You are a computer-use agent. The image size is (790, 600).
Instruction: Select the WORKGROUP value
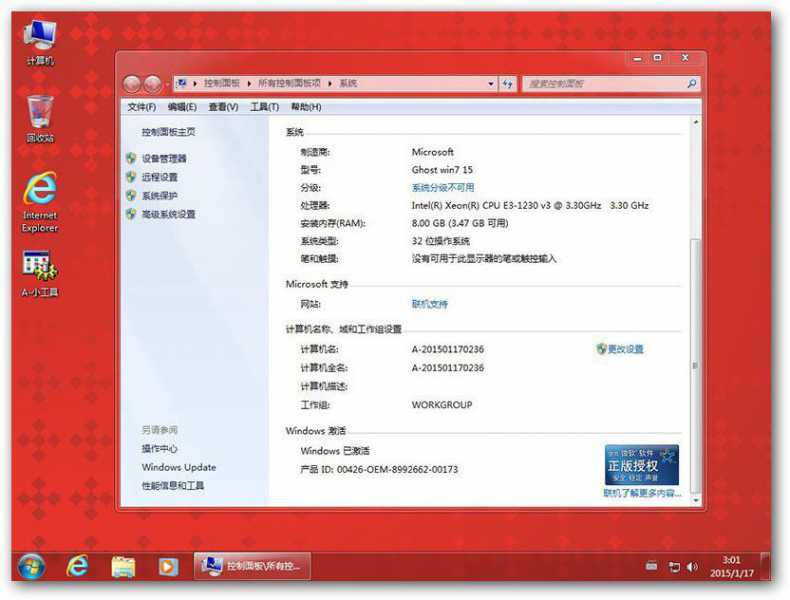point(442,405)
